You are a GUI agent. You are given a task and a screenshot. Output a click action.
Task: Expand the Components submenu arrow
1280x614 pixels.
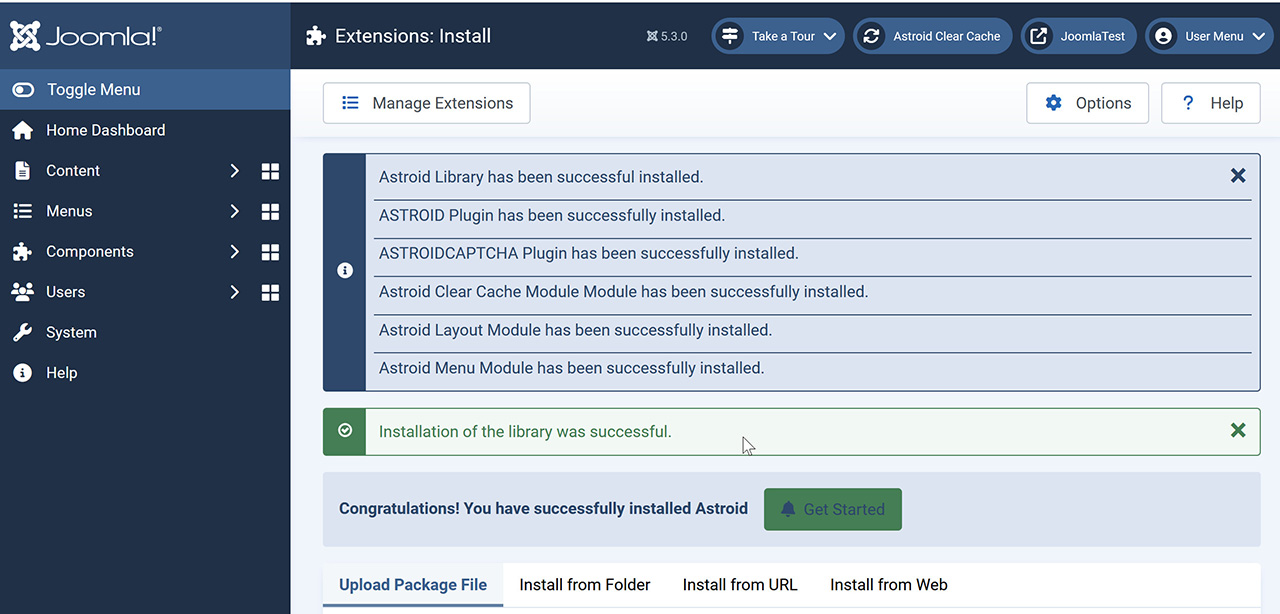[234, 252]
